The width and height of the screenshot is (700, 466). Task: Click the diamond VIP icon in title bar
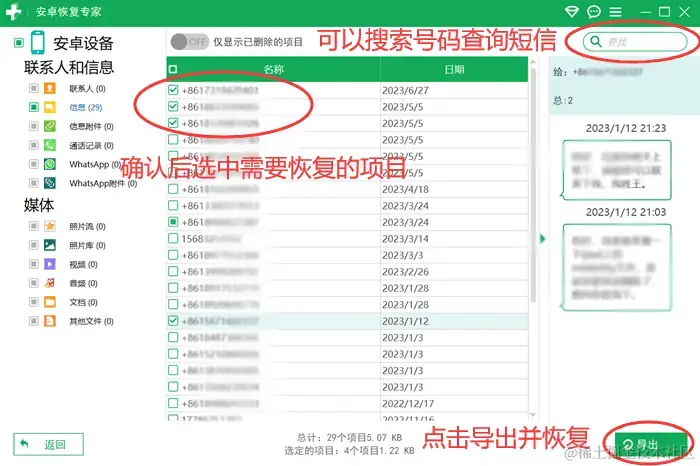[571, 12]
